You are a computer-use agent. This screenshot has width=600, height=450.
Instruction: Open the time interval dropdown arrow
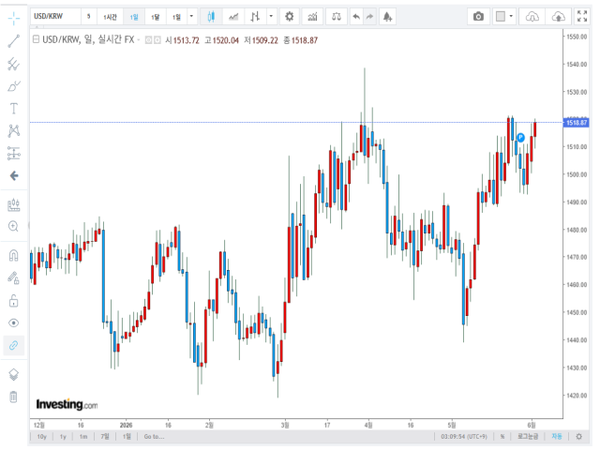click(x=191, y=16)
